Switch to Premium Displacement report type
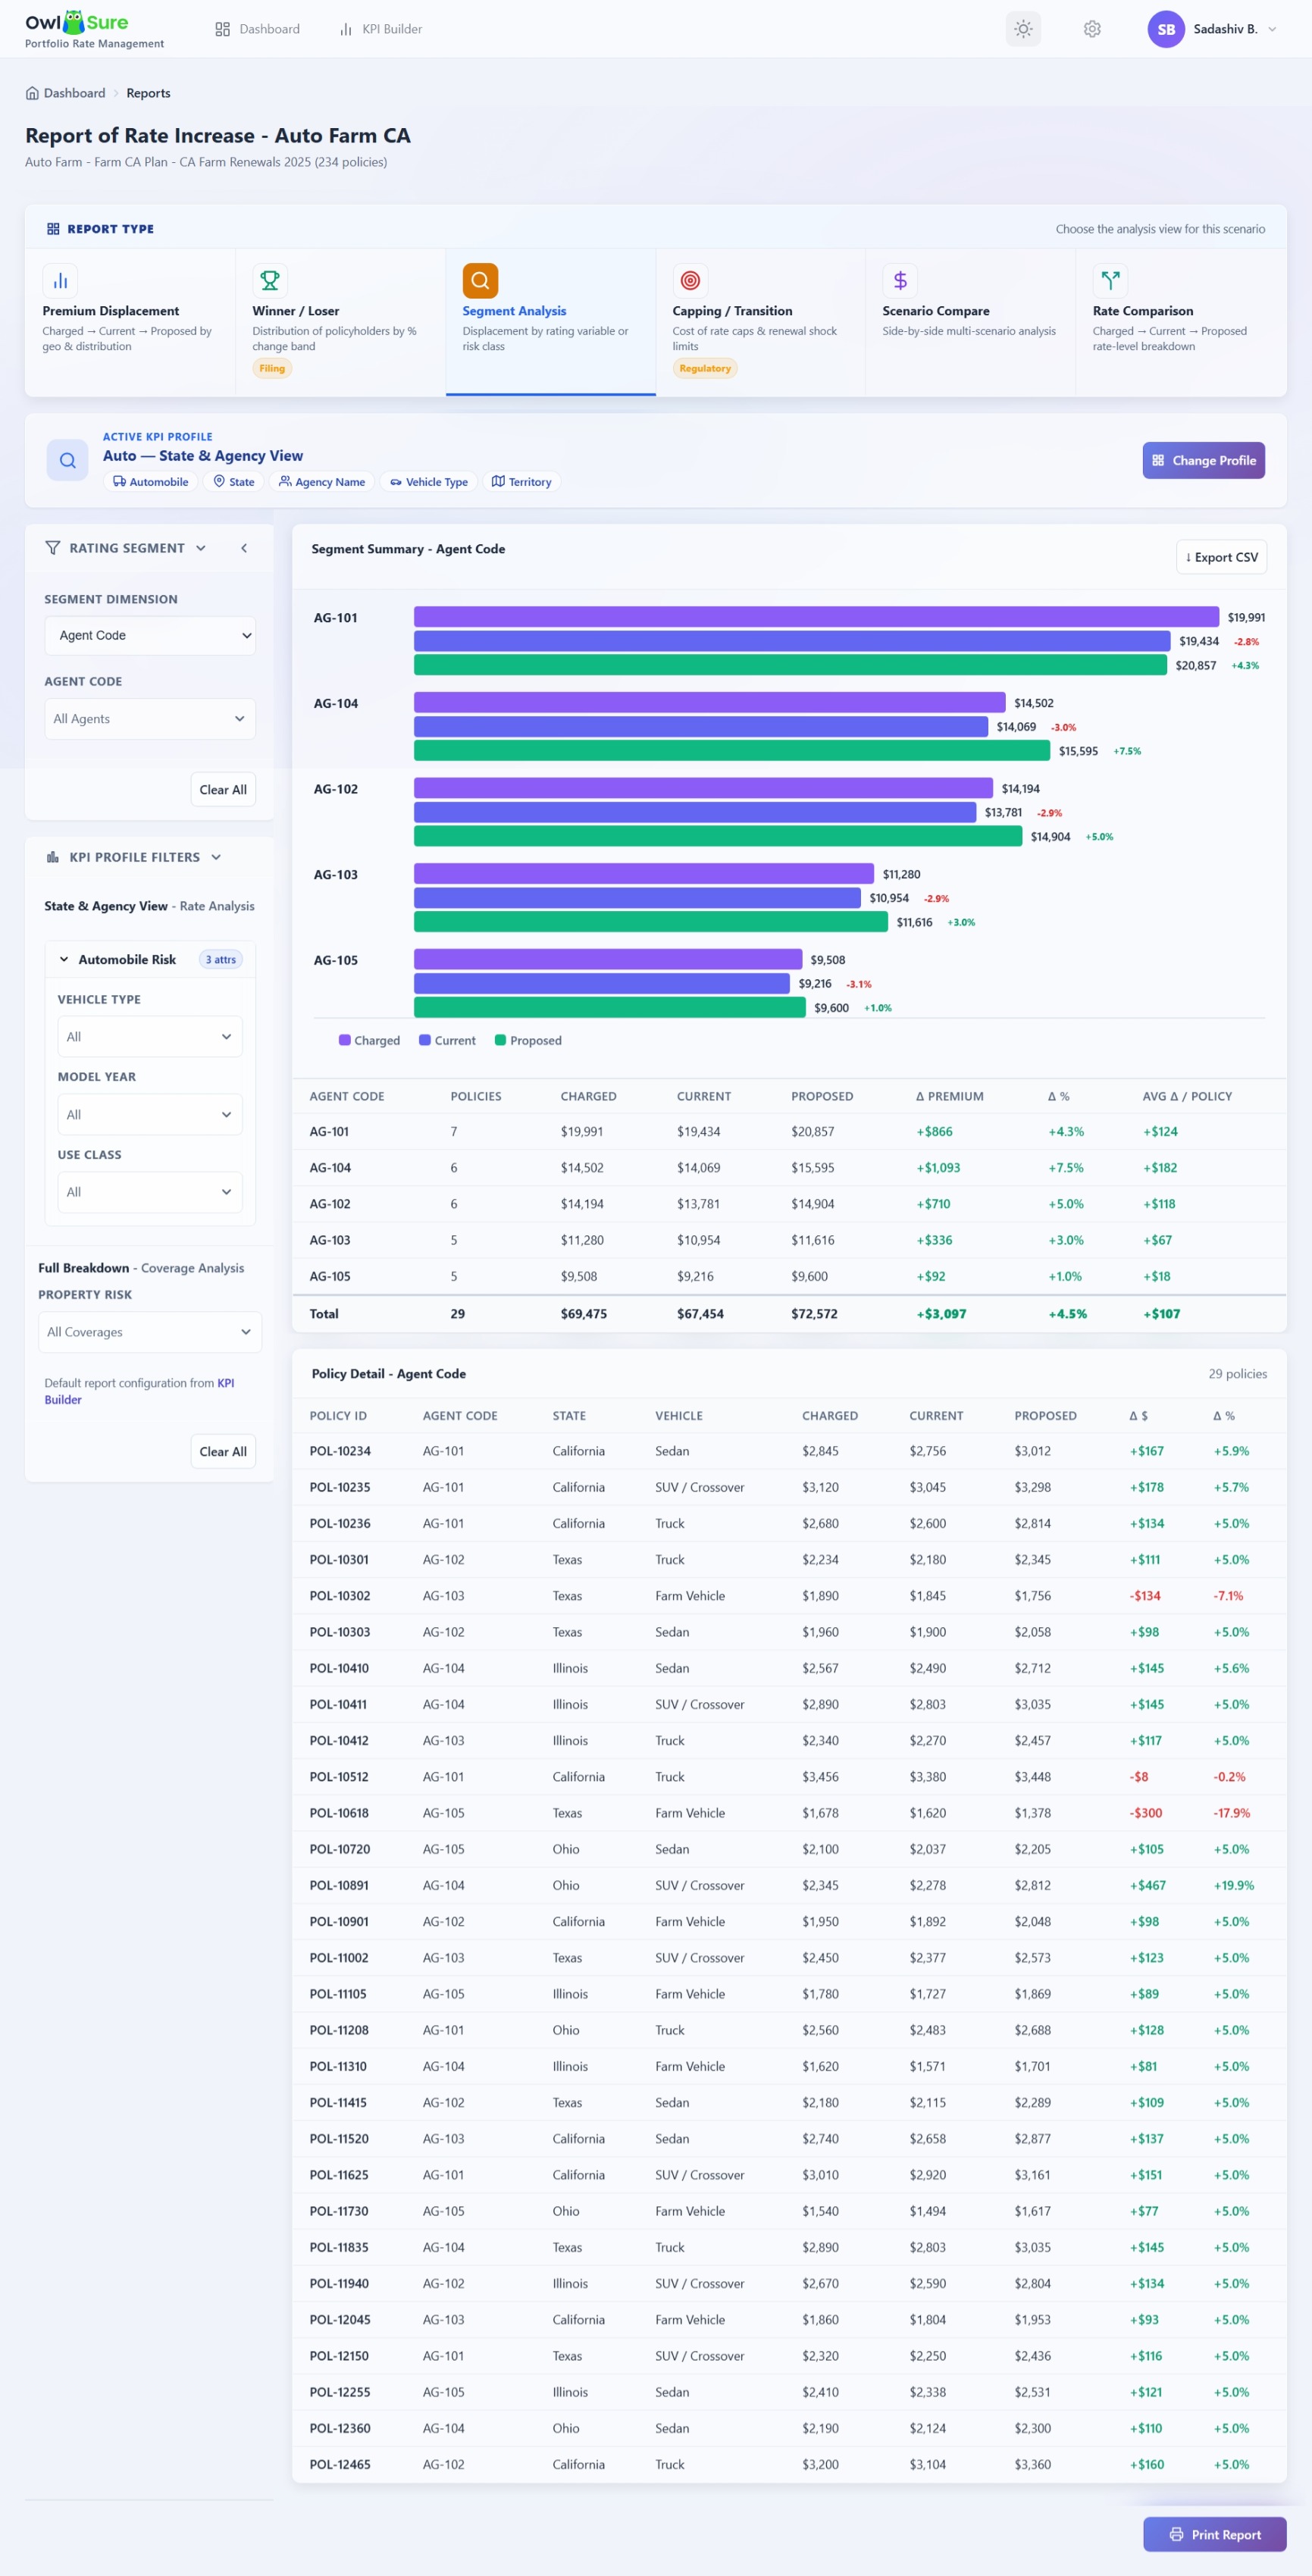1312x2576 pixels. [130, 322]
